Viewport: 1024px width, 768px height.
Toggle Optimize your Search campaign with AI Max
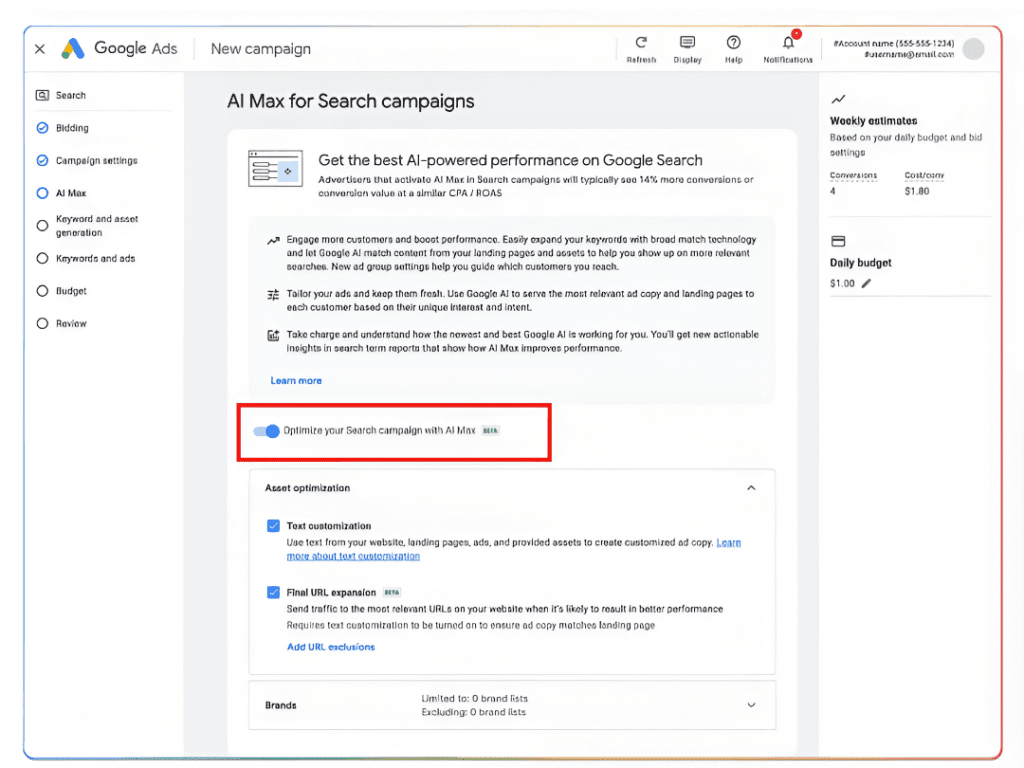[x=266, y=431]
